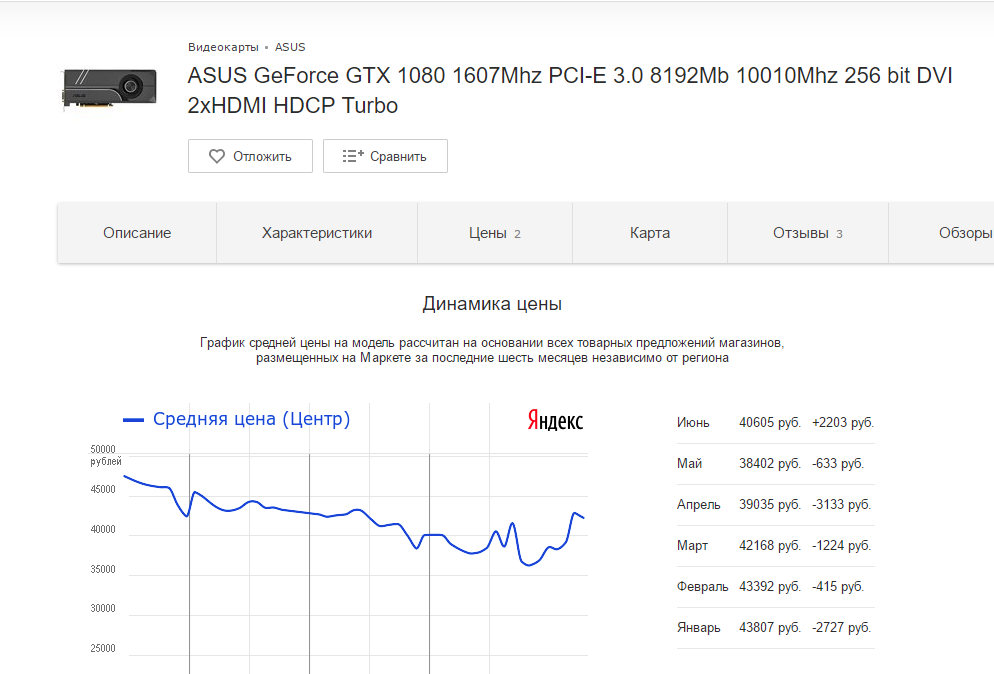Screen dimensions: 994x674
Task: Click the -415 руб. change value
Action: (x=837, y=587)
